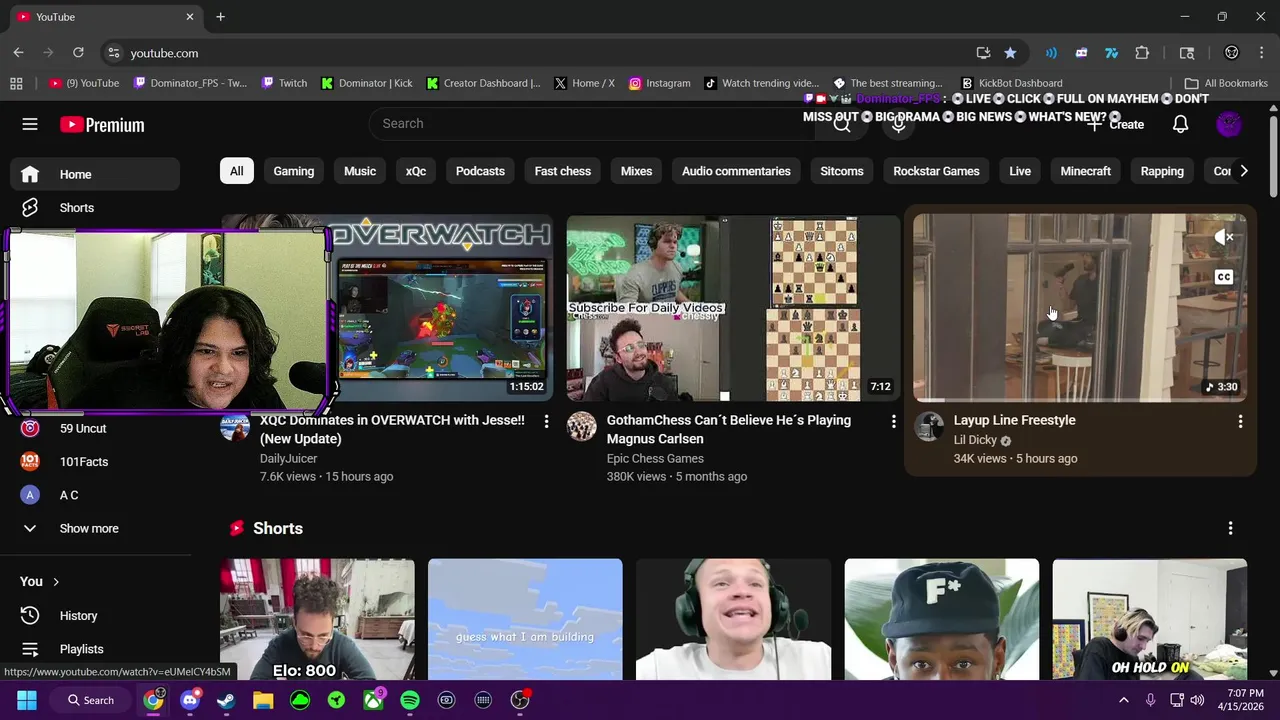Image resolution: width=1280 pixels, height=720 pixels.
Task: Open more options for GothamChess video
Action: pos(893,422)
